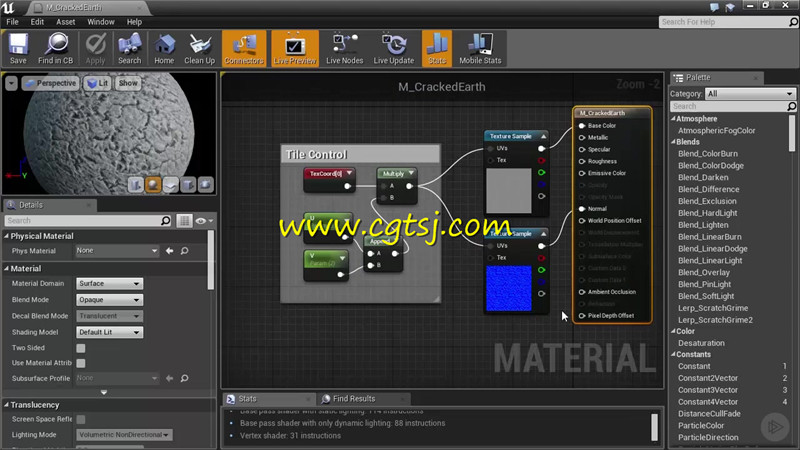Screen dimensions: 800x450
Task: Open Phys Material None dropdown
Action: (117, 251)
